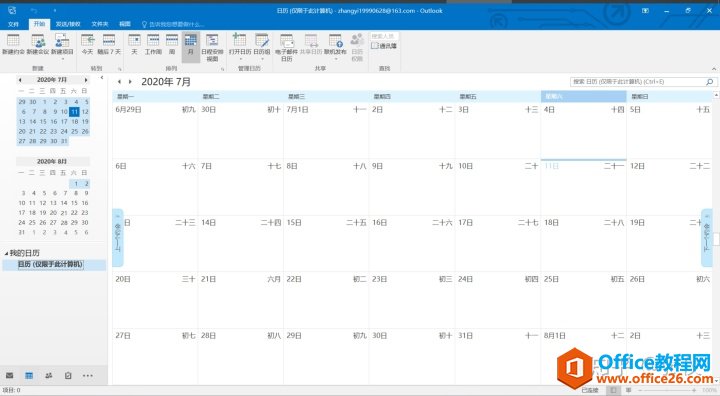This screenshot has height=396, width=720.
Task: Click Previous Appointment side tab
Action: click(118, 238)
